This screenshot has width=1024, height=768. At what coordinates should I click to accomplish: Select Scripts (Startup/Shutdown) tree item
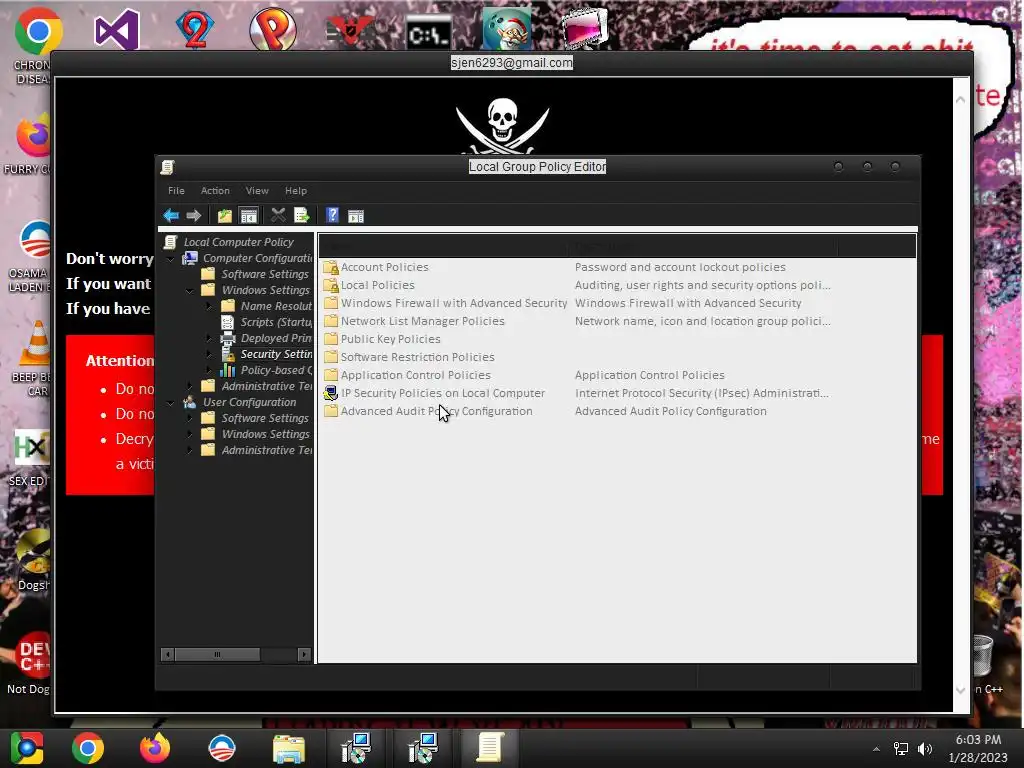click(276, 322)
